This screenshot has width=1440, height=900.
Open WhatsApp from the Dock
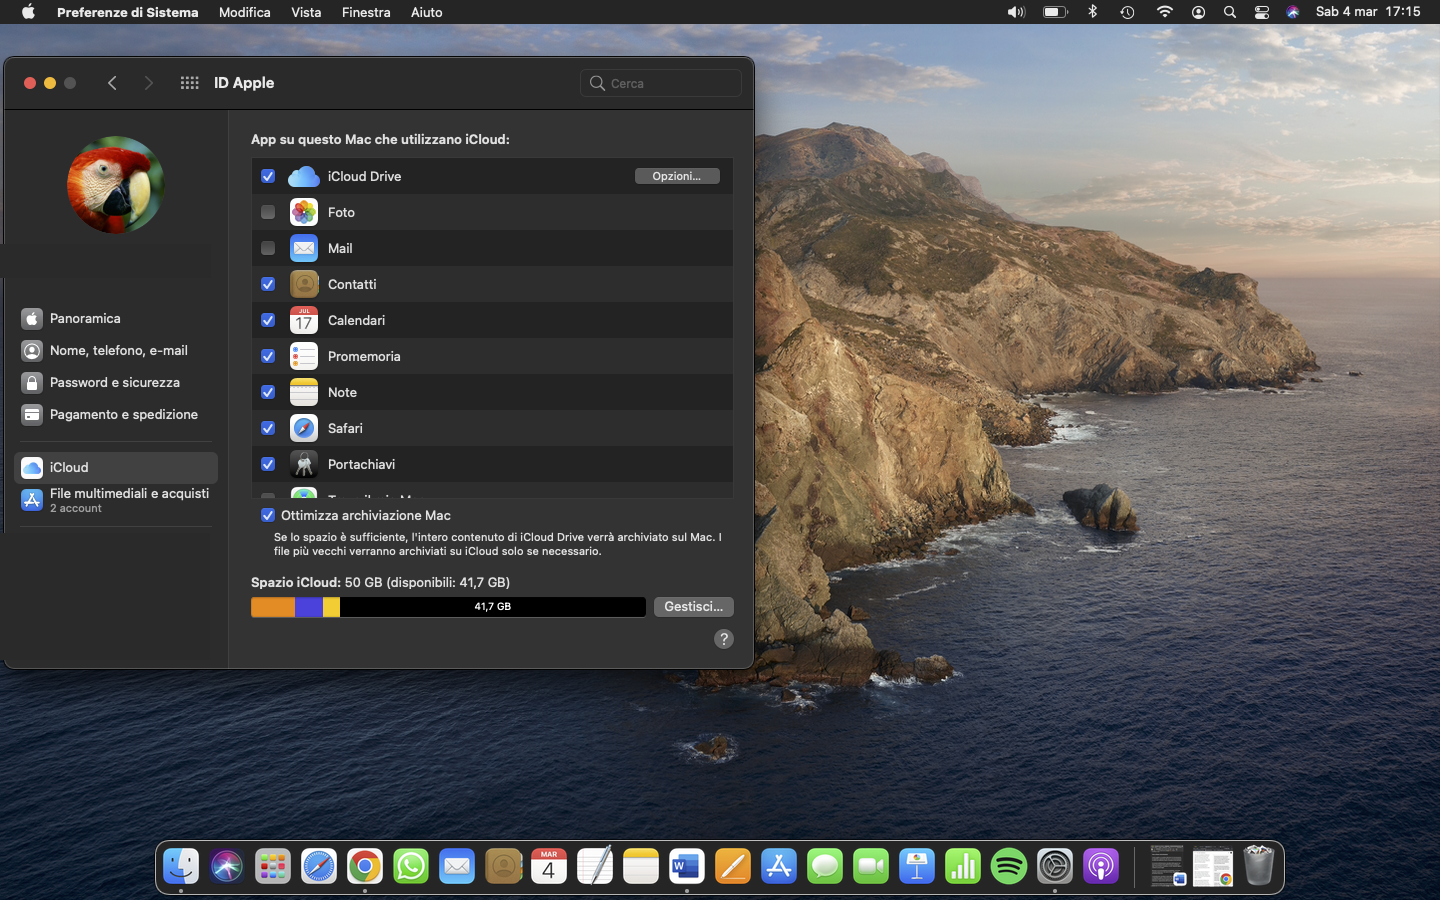[411, 866]
